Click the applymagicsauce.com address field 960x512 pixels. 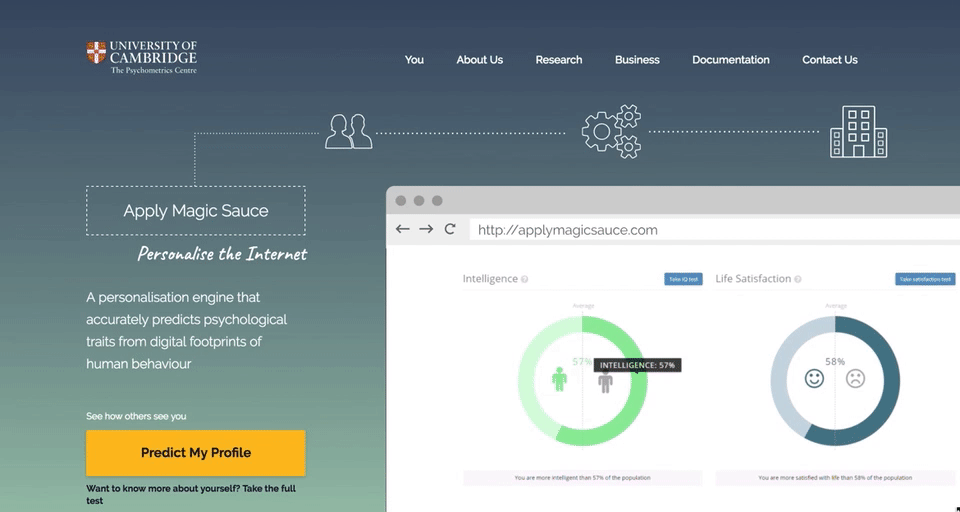tap(714, 230)
